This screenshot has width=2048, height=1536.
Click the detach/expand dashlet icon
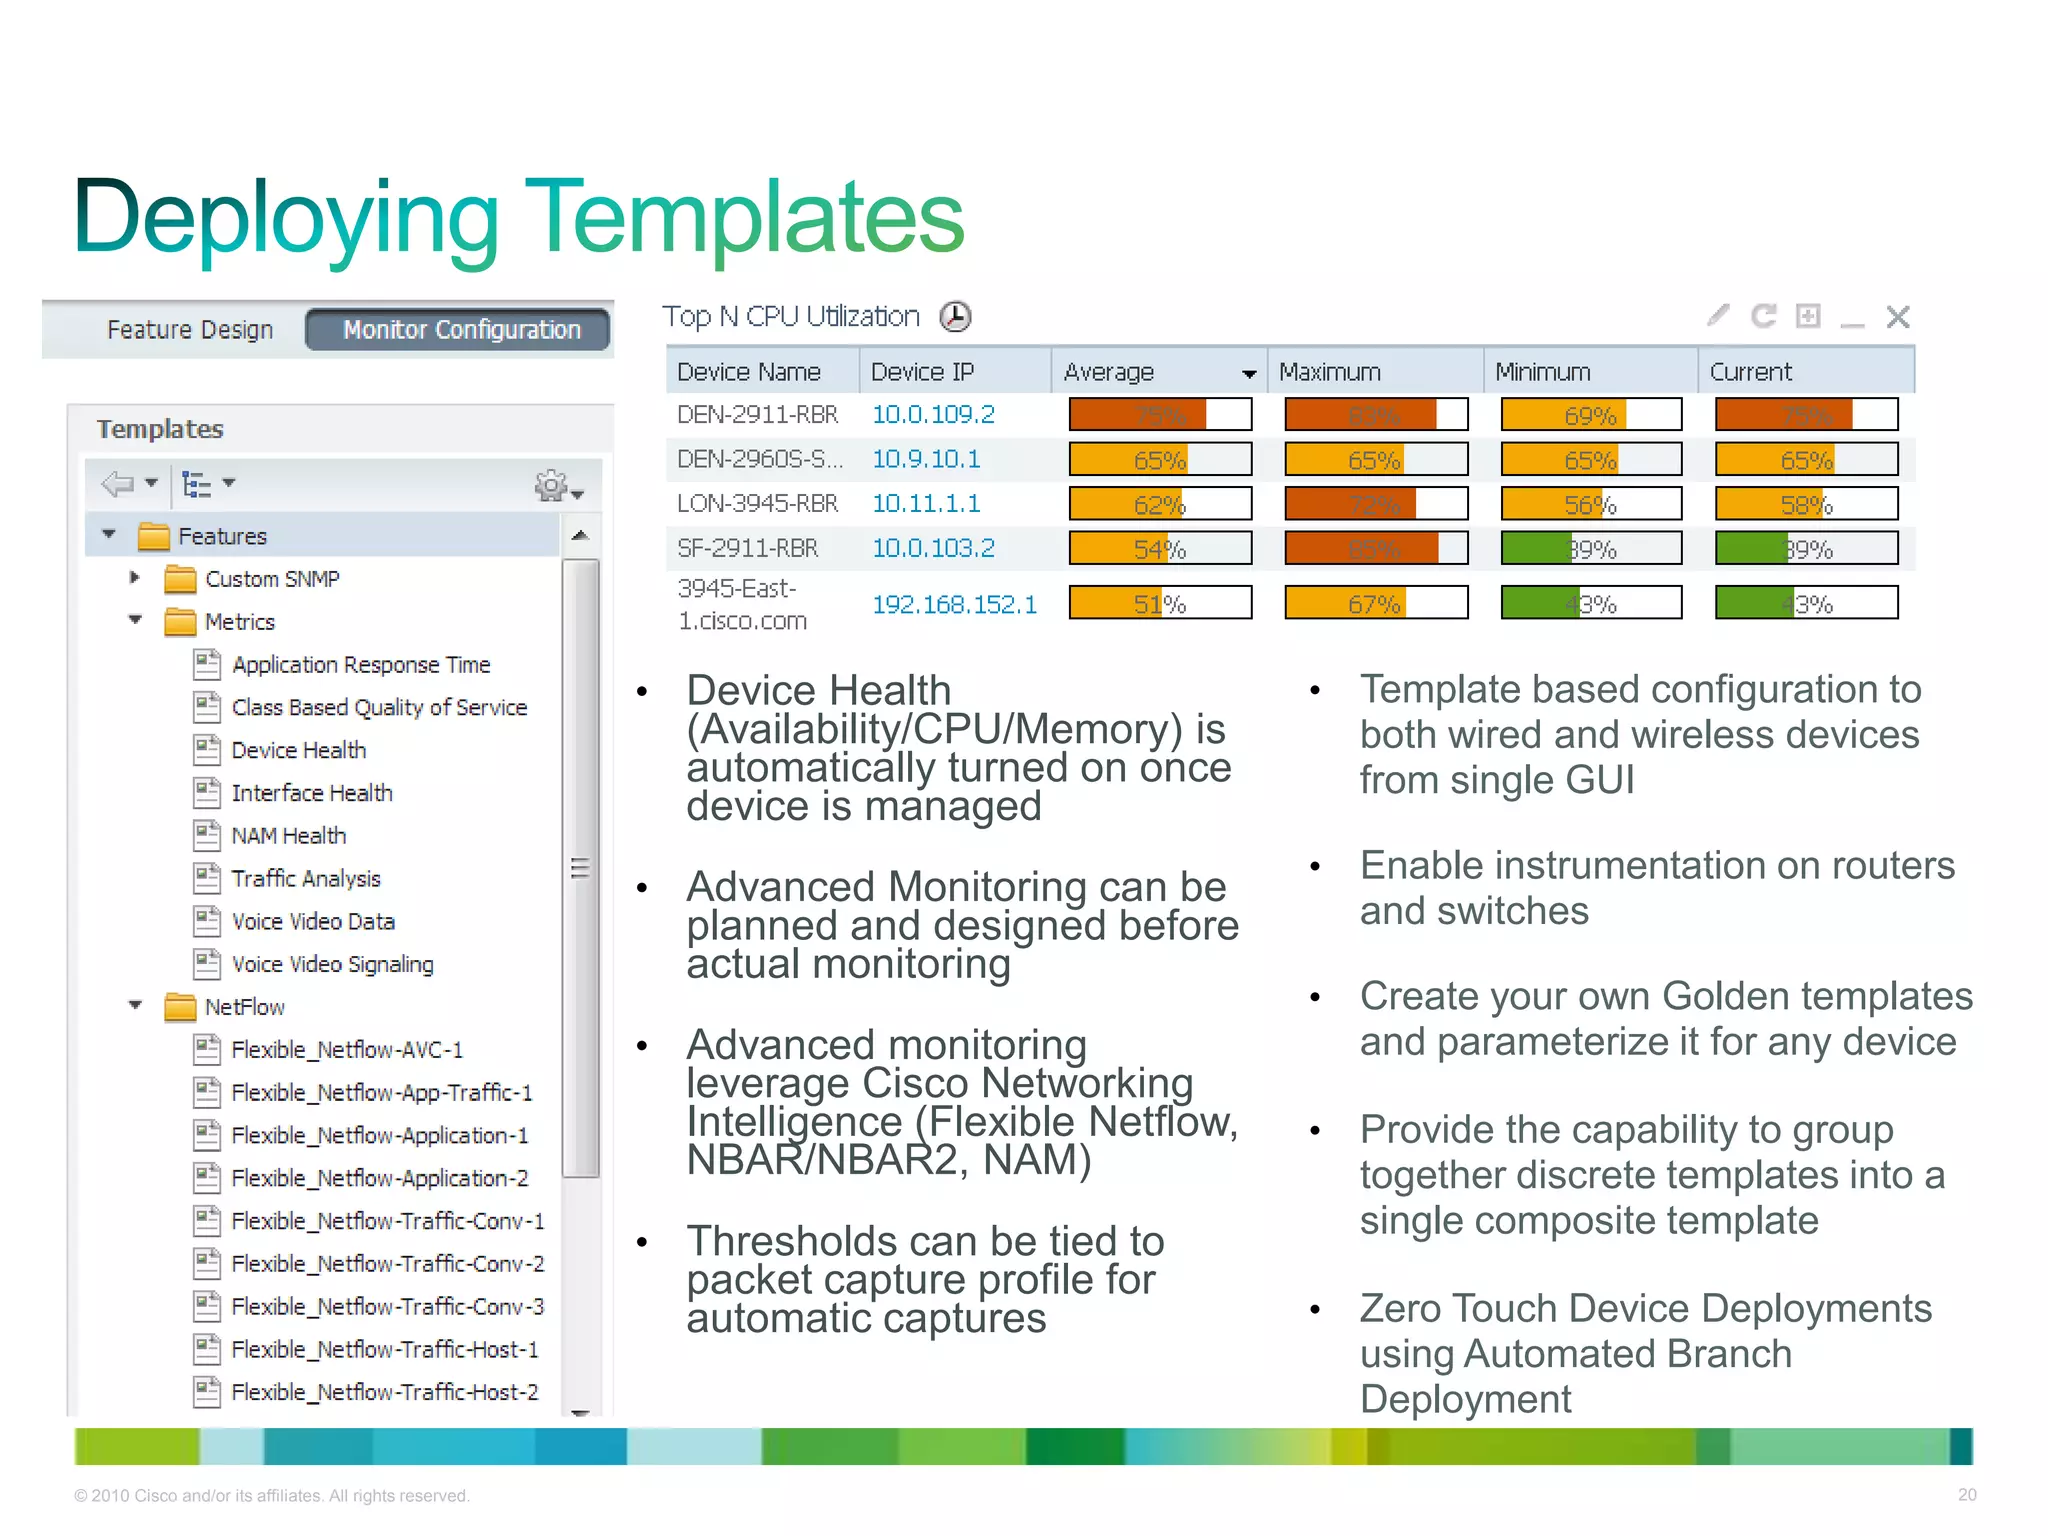1808,316
